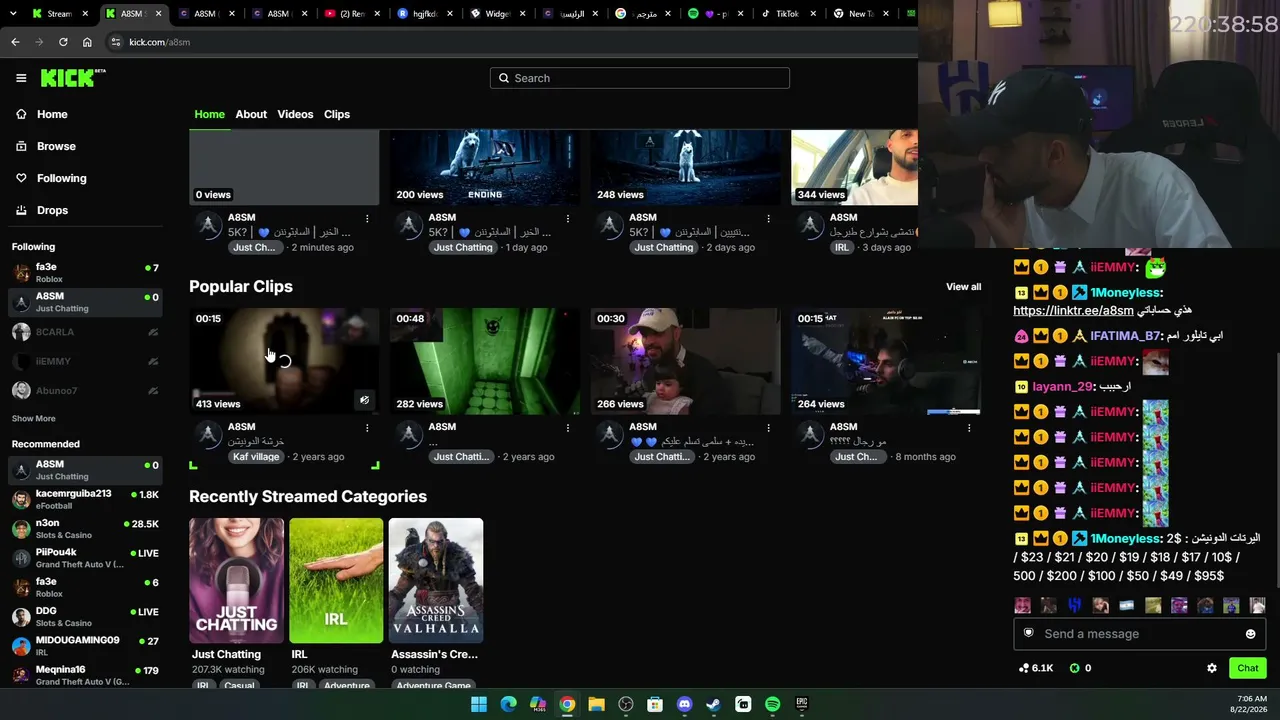Screen dimensions: 1280x720
Task: Click the KICK logo
Action: point(72,78)
